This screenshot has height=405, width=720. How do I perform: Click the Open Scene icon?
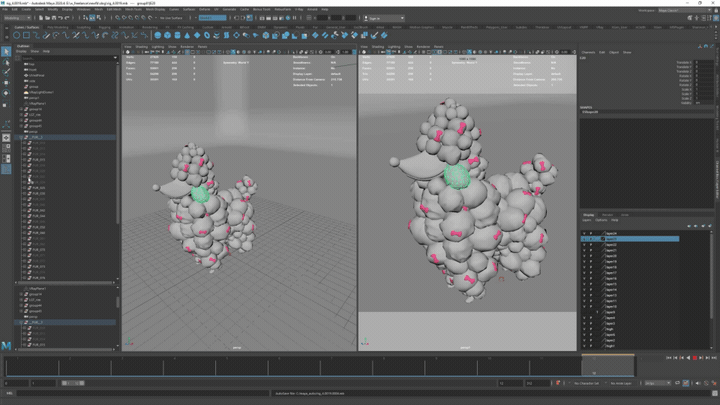coord(47,18)
